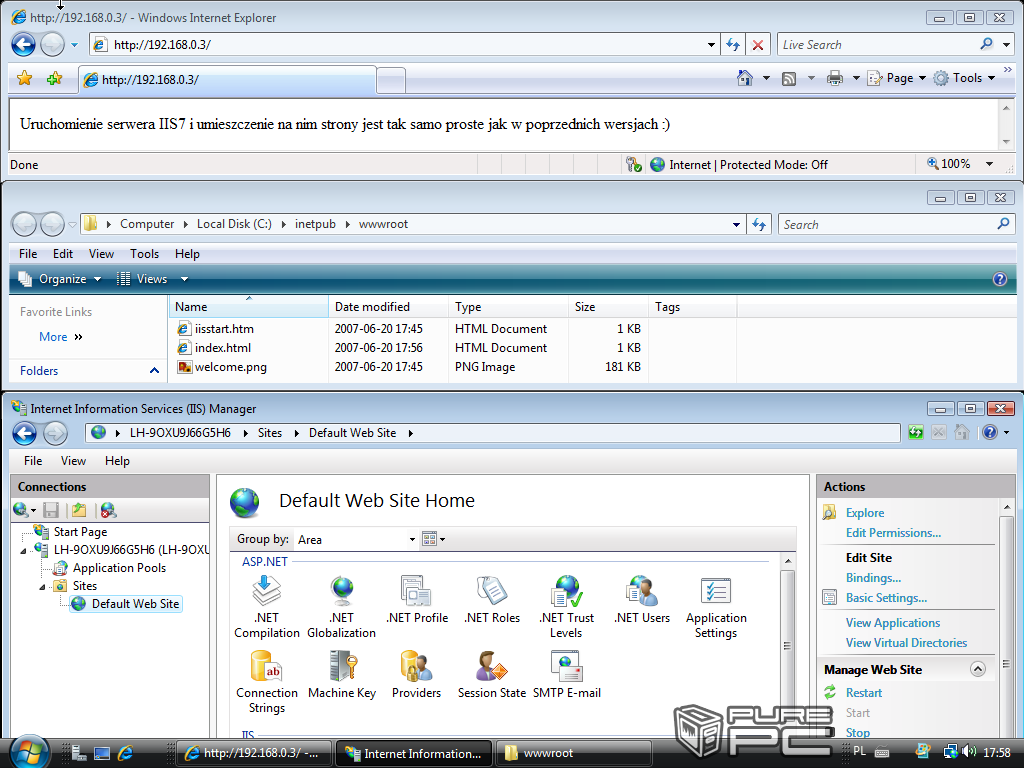
Task: Open the Providers feature
Action: tap(417, 674)
